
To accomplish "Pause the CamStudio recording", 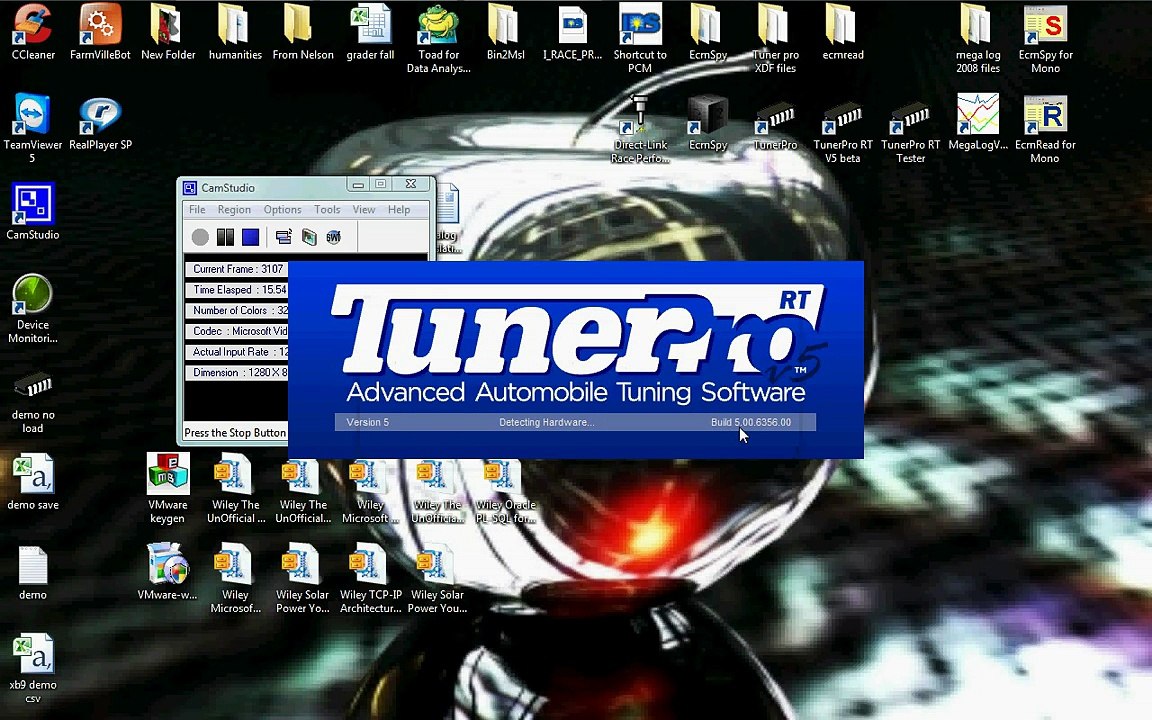I will 226,237.
